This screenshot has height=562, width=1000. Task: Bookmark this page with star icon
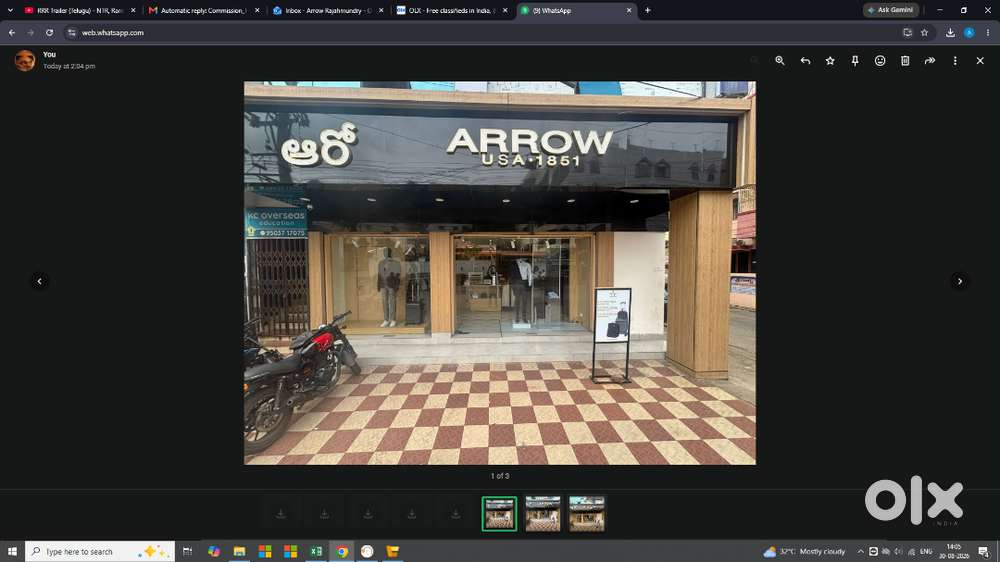[x=924, y=33]
